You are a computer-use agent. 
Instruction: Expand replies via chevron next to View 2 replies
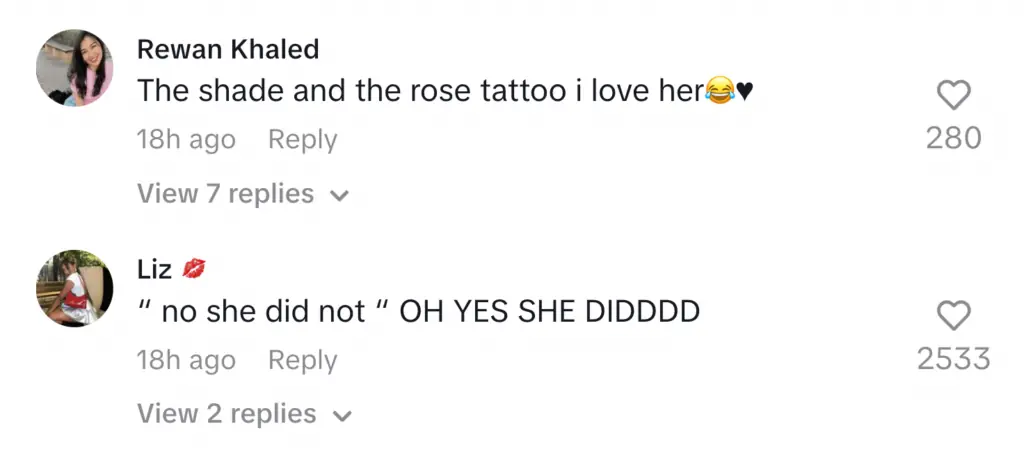(x=343, y=415)
